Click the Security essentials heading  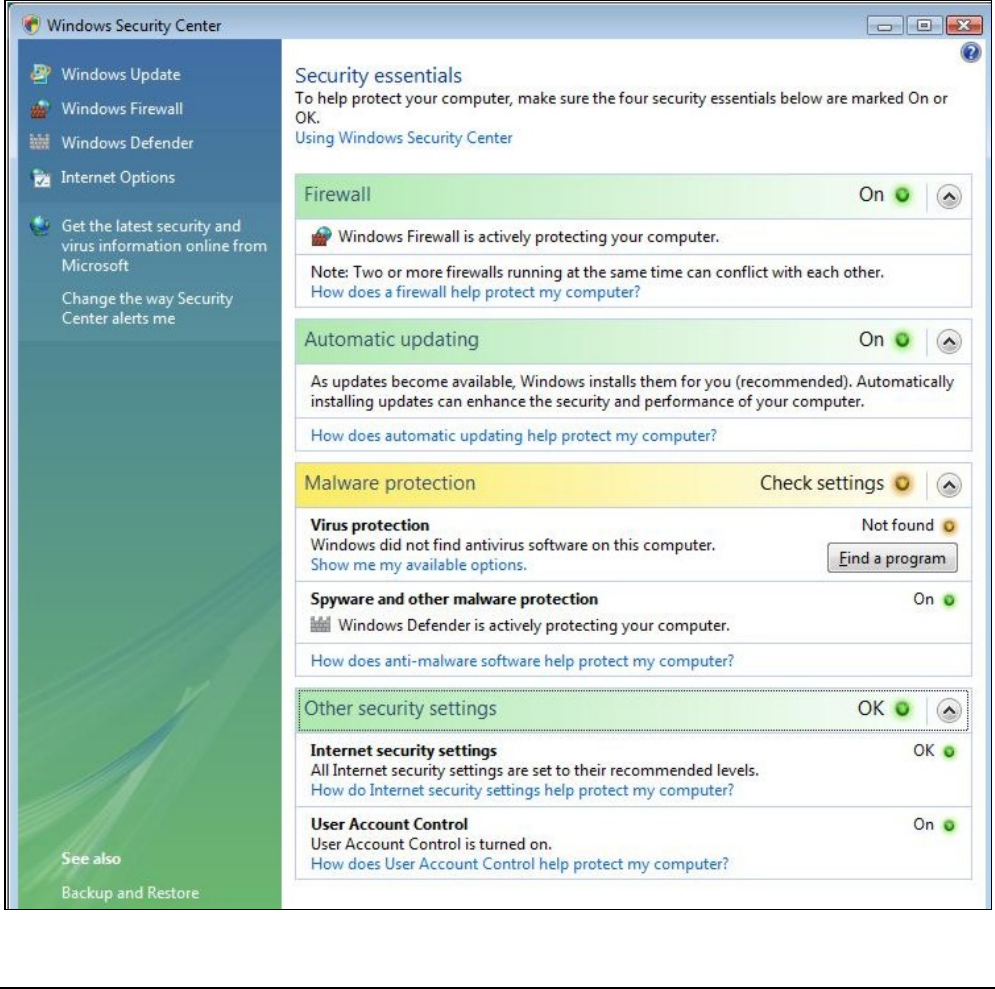point(378,75)
